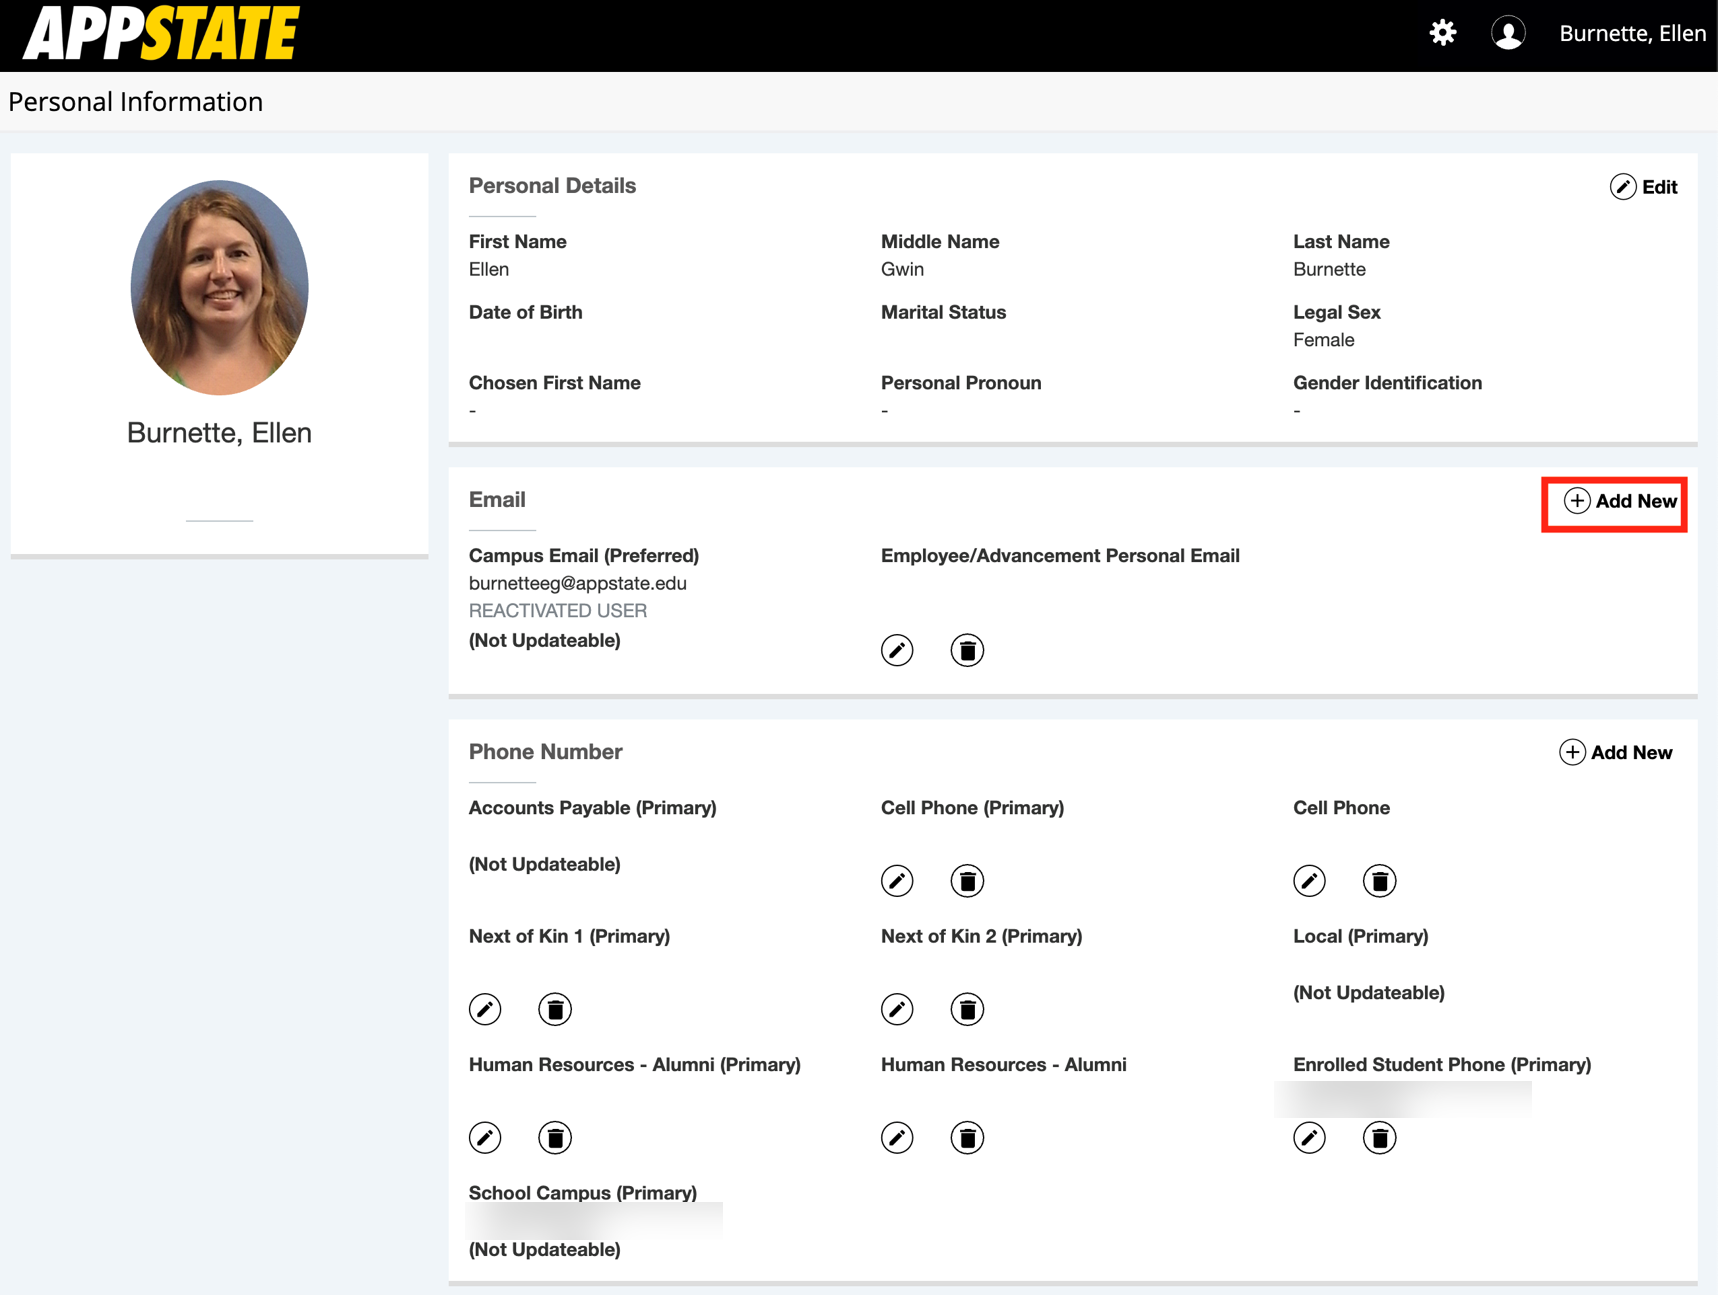Viewport: 1718px width, 1295px height.
Task: Delete the Enrolled Student Phone entry
Action: coord(1379,1137)
